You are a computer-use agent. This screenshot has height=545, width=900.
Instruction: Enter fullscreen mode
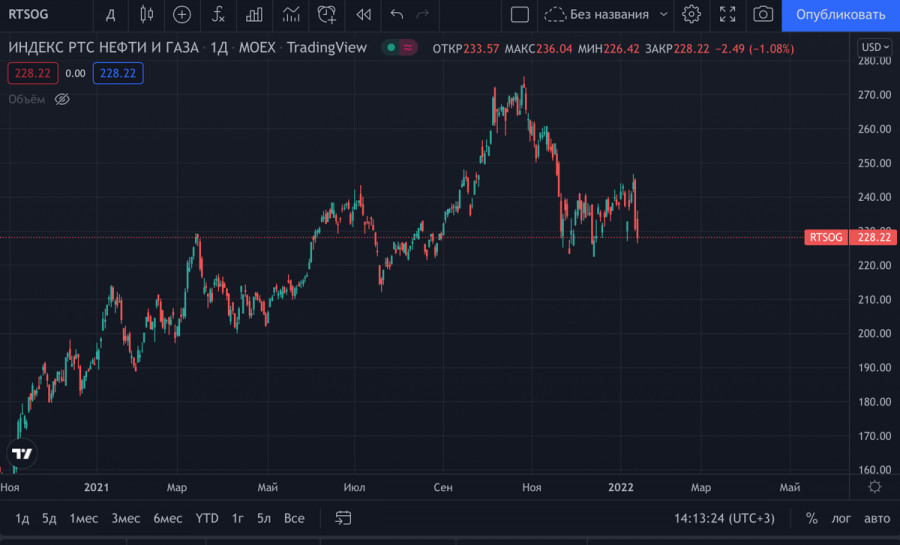[x=727, y=14]
